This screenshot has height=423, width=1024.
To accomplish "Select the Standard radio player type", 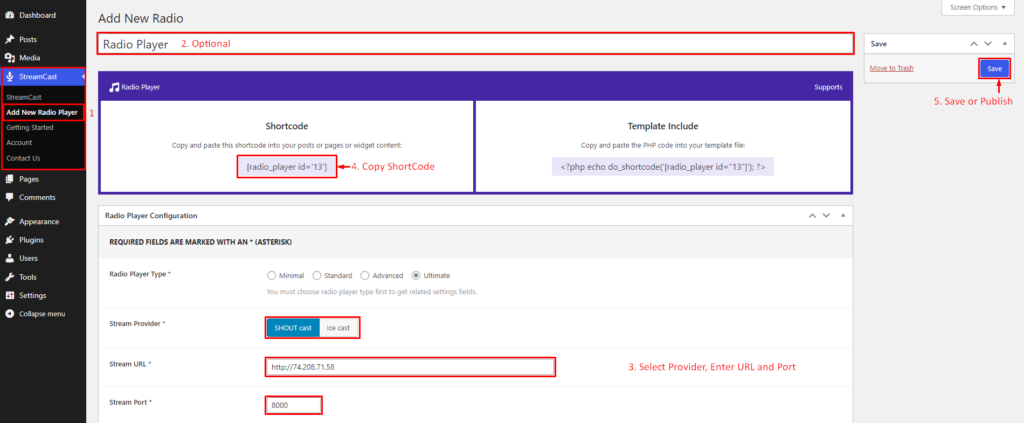I will point(317,275).
